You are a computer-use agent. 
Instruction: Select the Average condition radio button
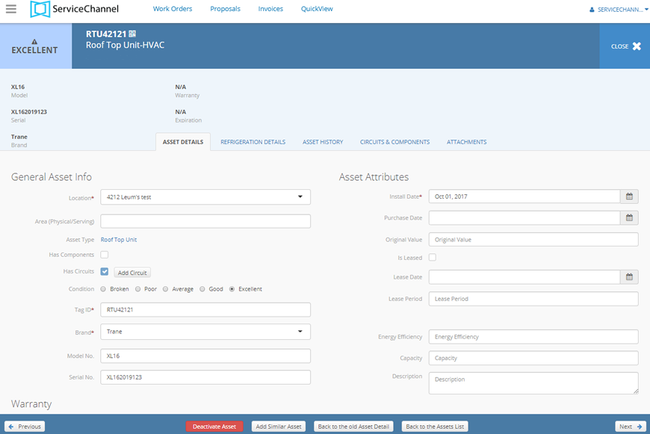click(165, 289)
